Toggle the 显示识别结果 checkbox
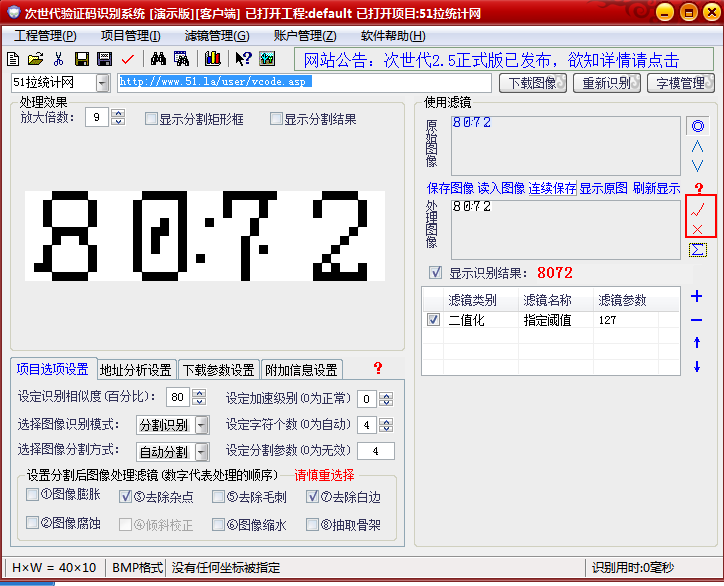The width and height of the screenshot is (724, 586). point(435,272)
